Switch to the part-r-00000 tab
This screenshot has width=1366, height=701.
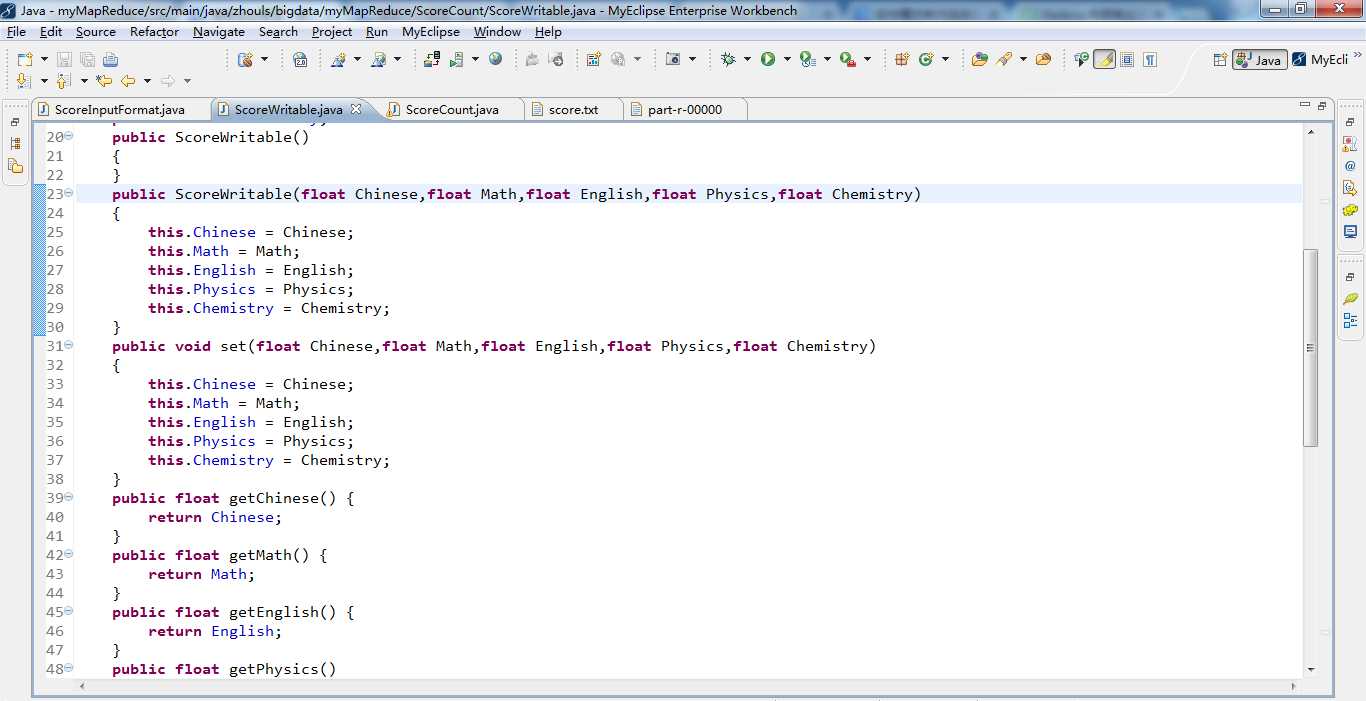pos(685,109)
